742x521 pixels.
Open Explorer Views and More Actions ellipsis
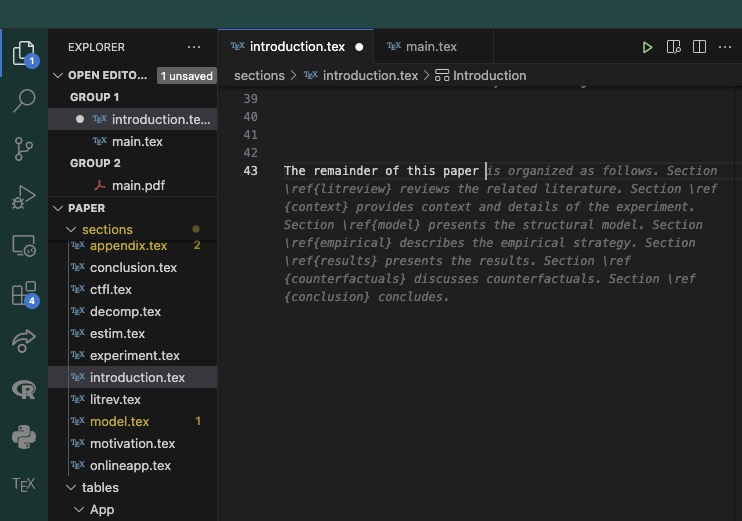tap(194, 47)
